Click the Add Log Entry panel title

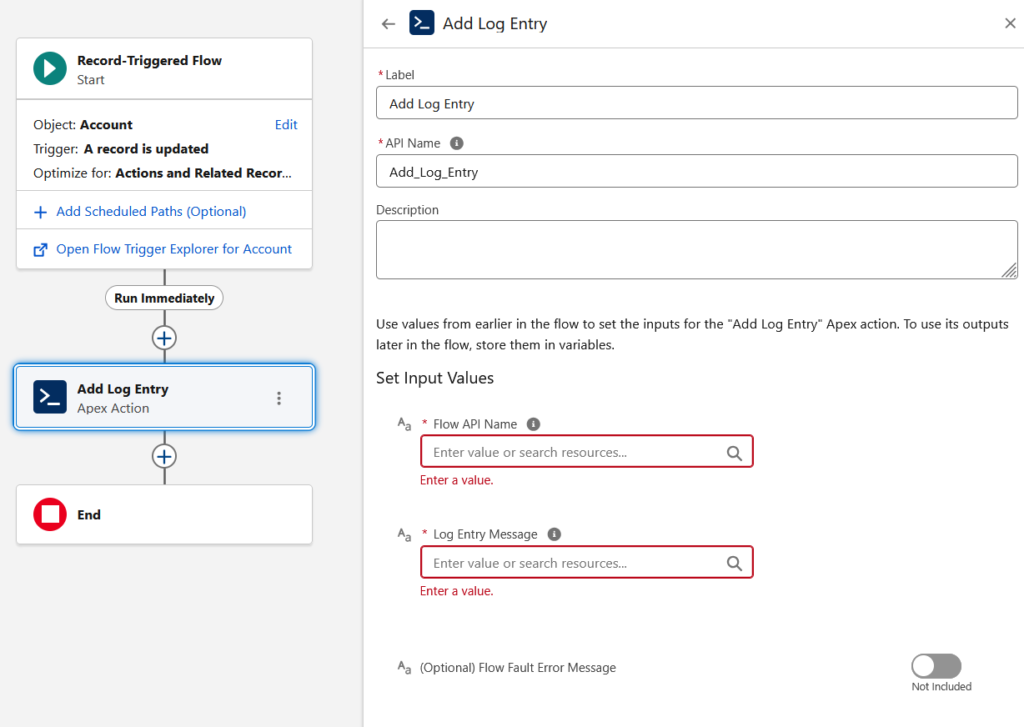[x=495, y=24]
